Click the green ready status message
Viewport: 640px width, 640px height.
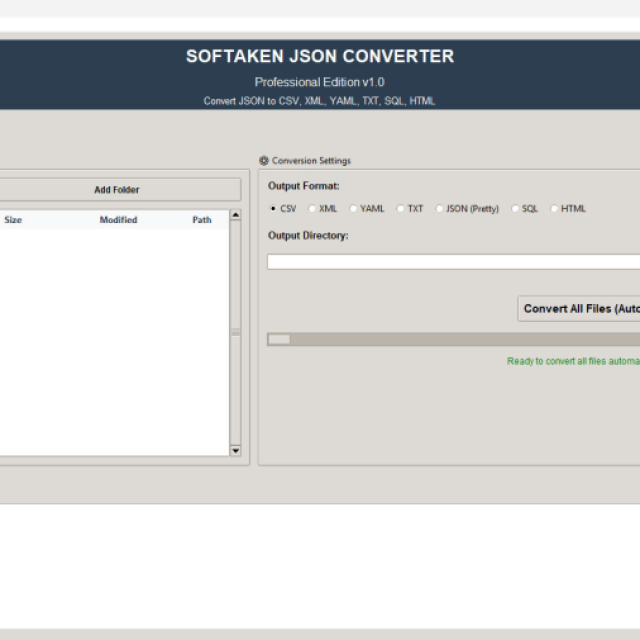tap(572, 362)
